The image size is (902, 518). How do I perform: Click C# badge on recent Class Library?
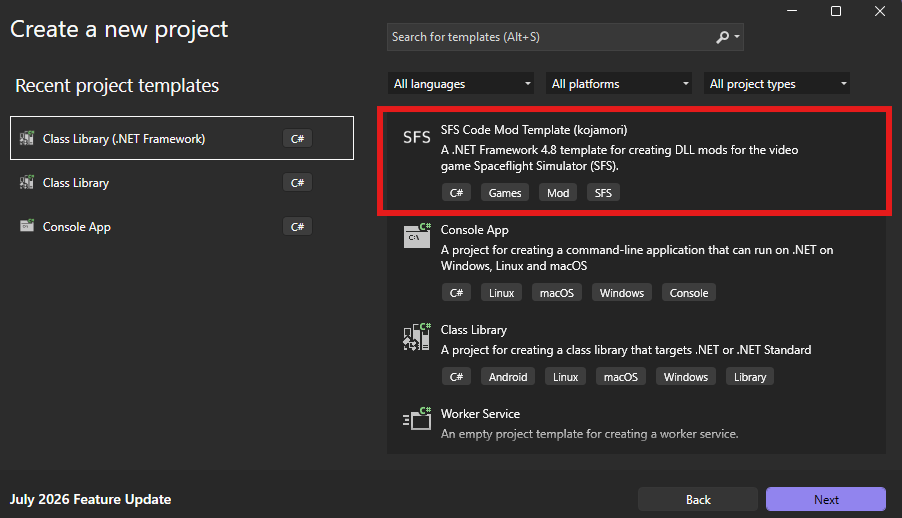(297, 182)
